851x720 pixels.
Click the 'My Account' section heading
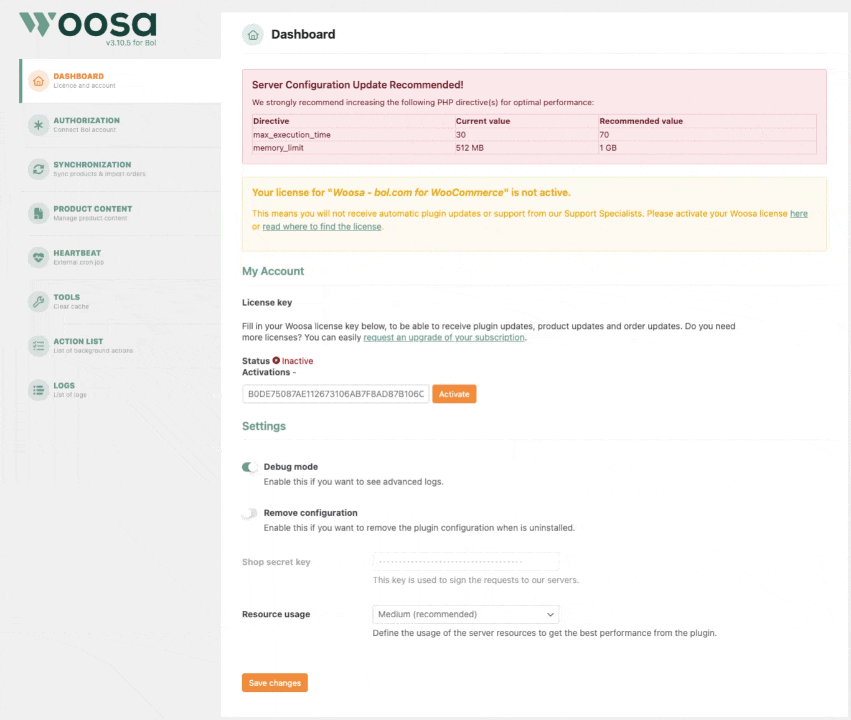(x=273, y=271)
